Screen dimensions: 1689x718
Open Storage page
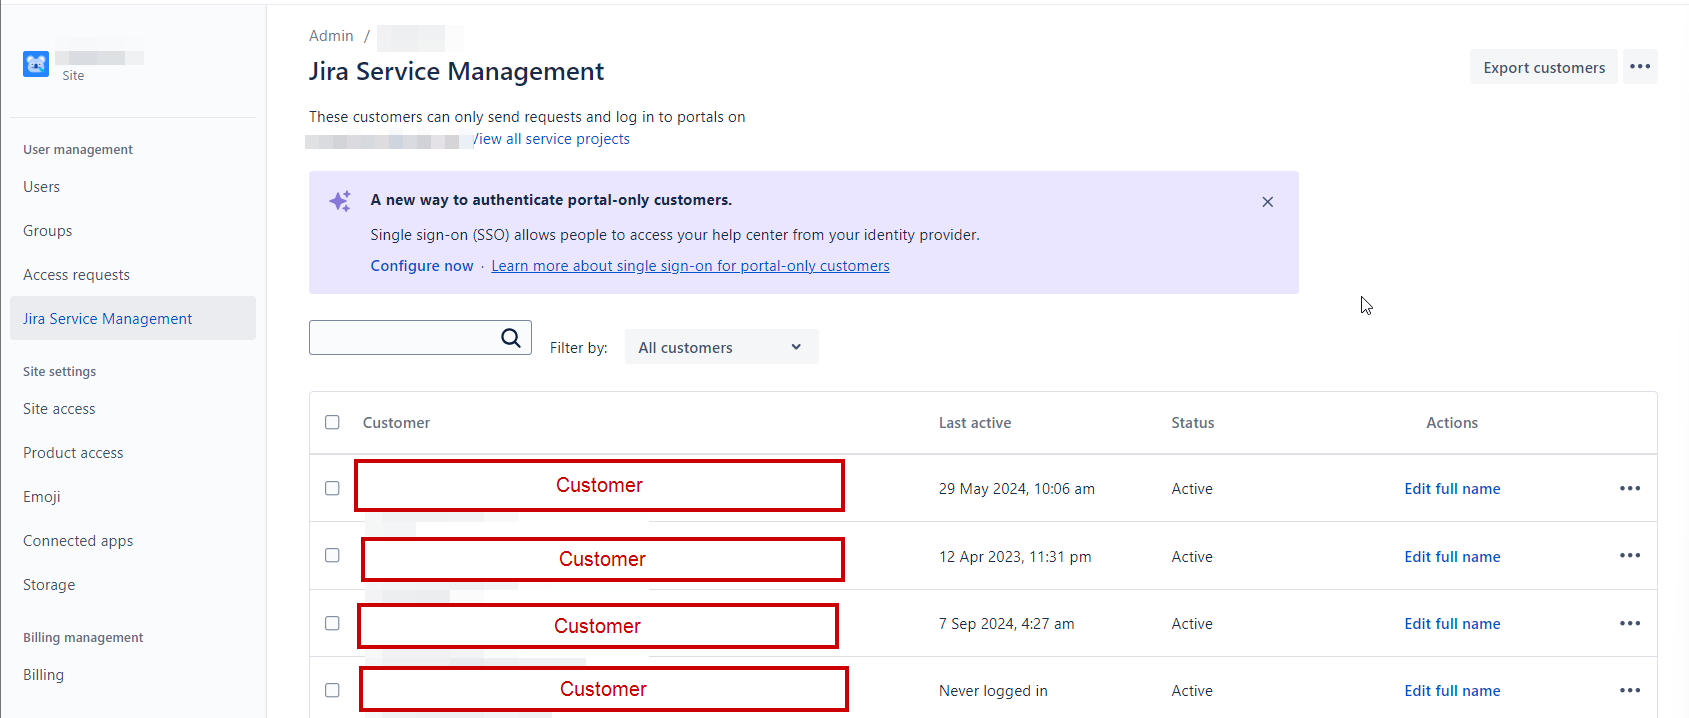[x=133, y=585]
